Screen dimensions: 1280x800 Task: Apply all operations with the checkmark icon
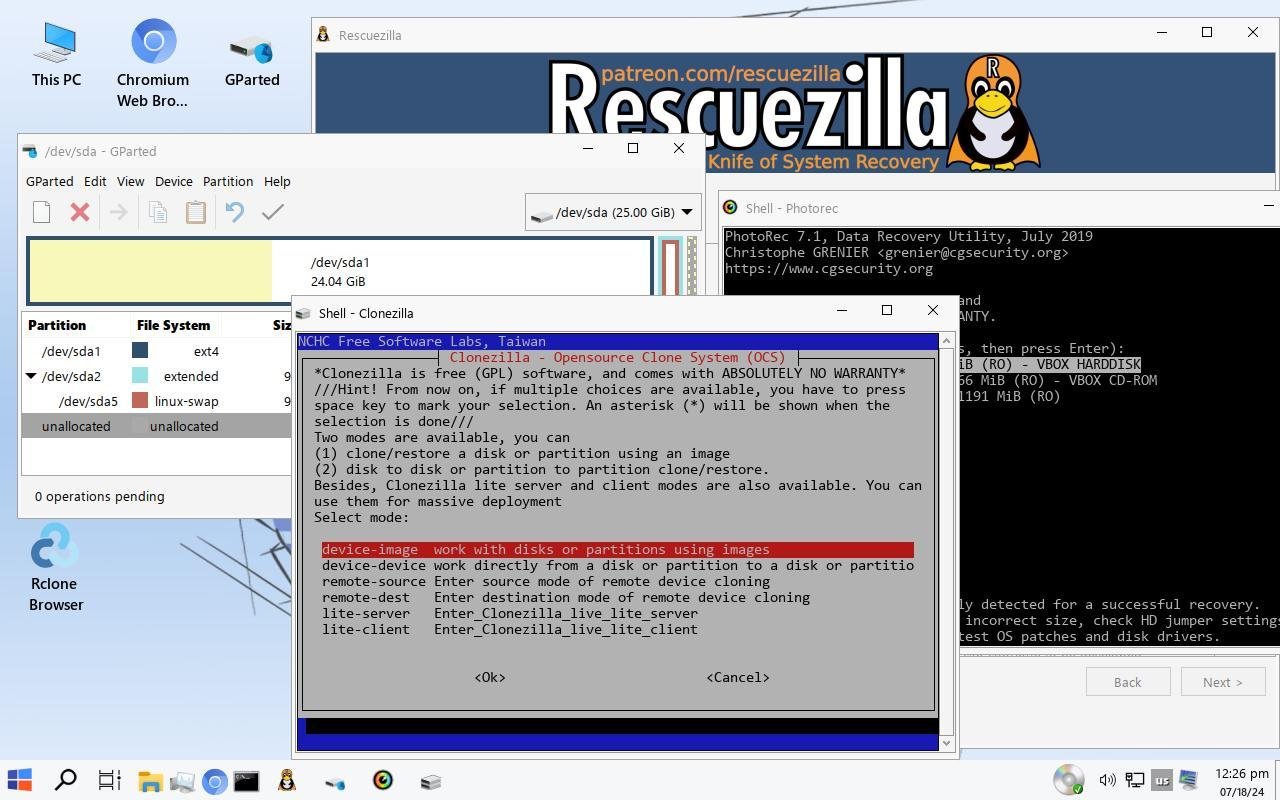click(272, 212)
